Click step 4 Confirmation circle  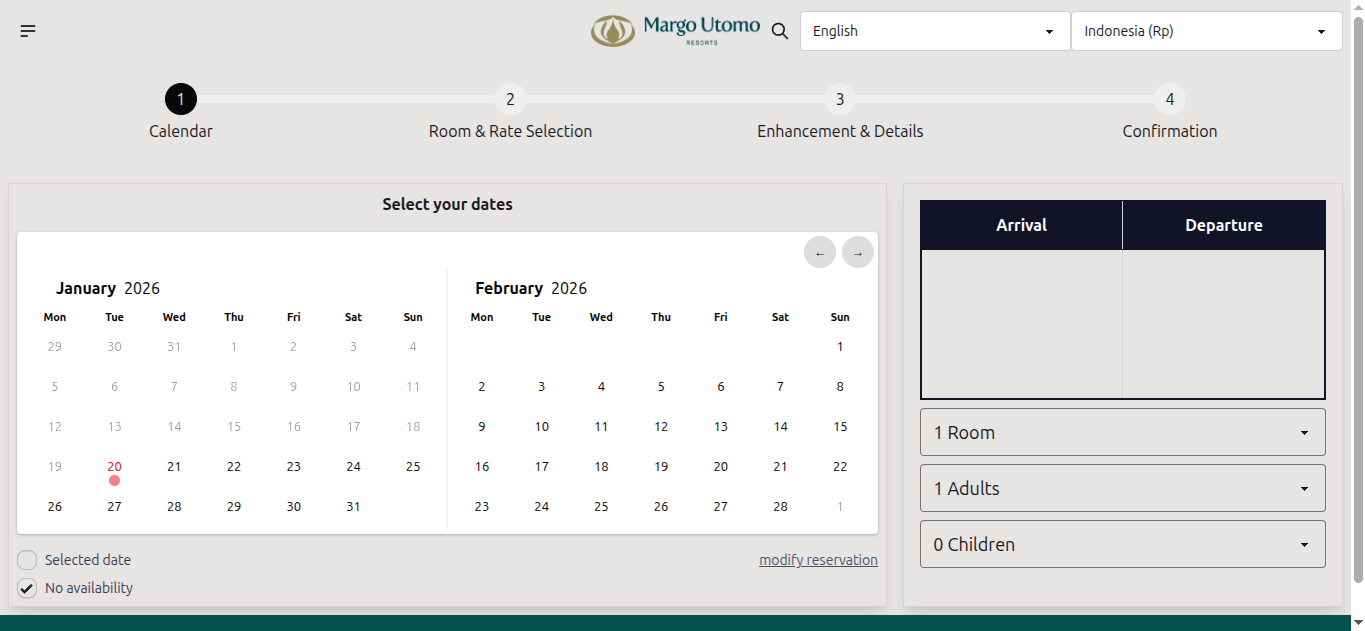point(1169,99)
